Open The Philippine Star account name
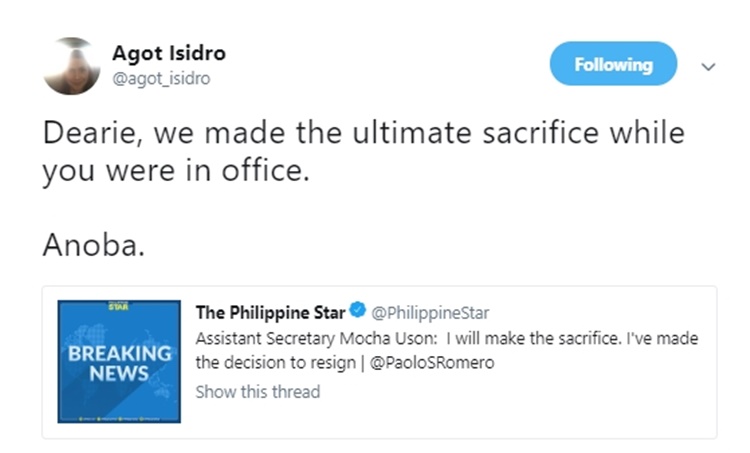 coord(270,313)
